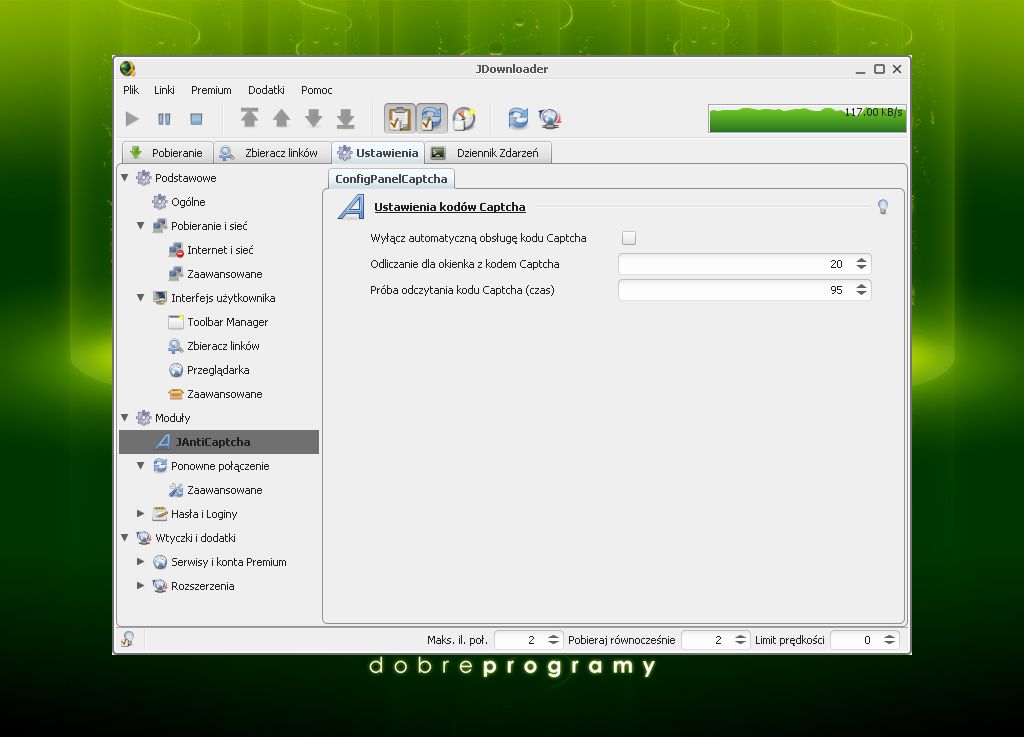Viewport: 1024px width, 737px height.
Task: Open the Dziennik Zdarzeń tab
Action: click(x=488, y=153)
